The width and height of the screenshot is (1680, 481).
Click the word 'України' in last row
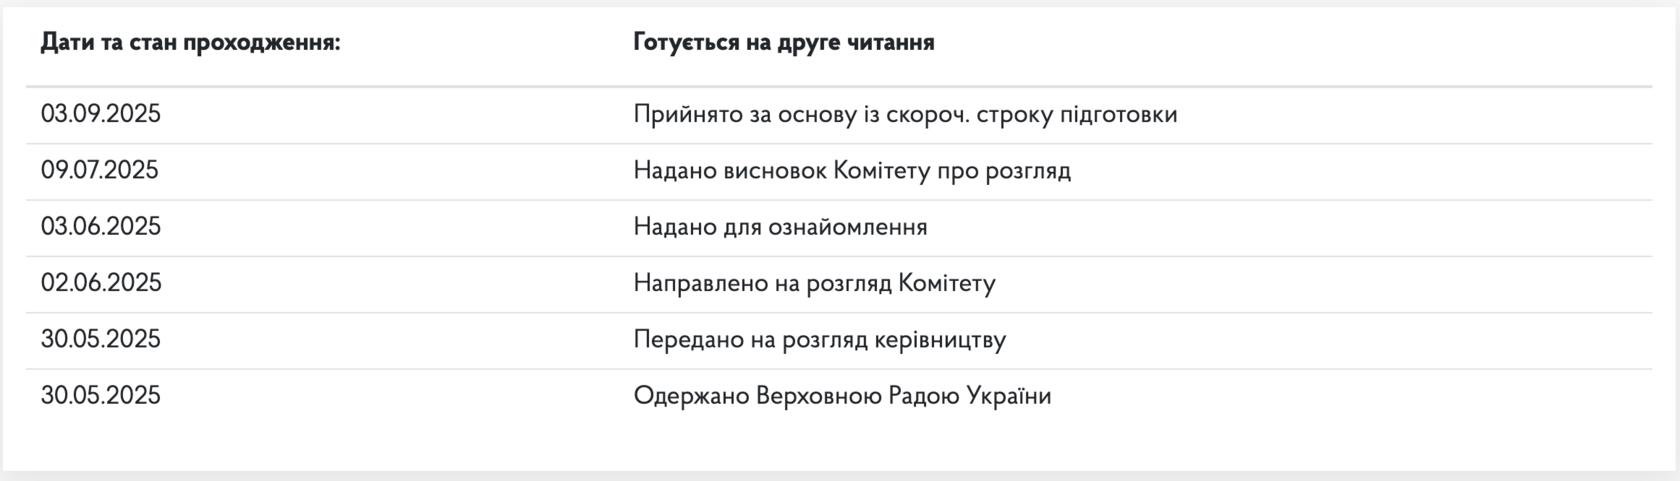tap(1010, 396)
